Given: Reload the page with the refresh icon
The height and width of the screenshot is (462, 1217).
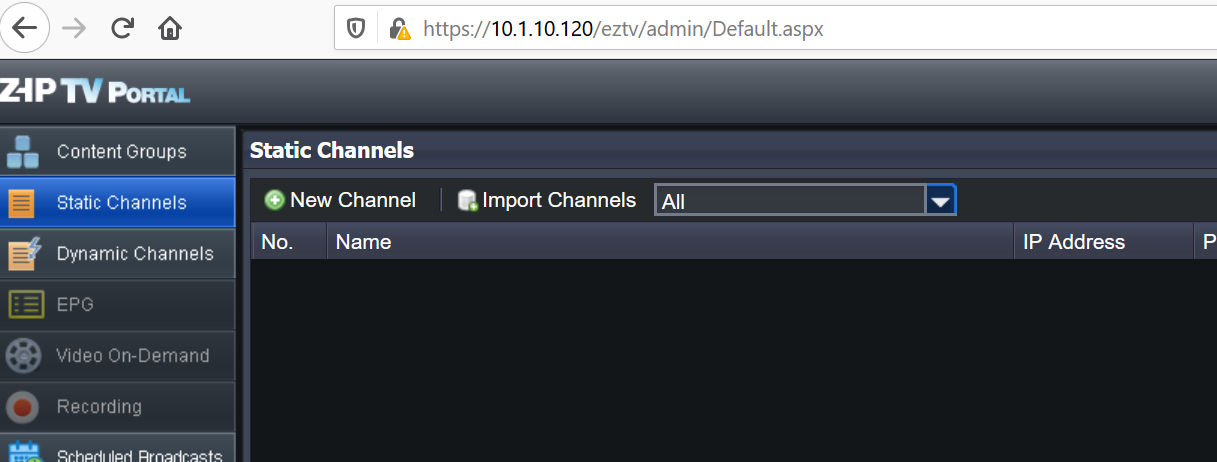Looking at the screenshot, I should [x=122, y=28].
